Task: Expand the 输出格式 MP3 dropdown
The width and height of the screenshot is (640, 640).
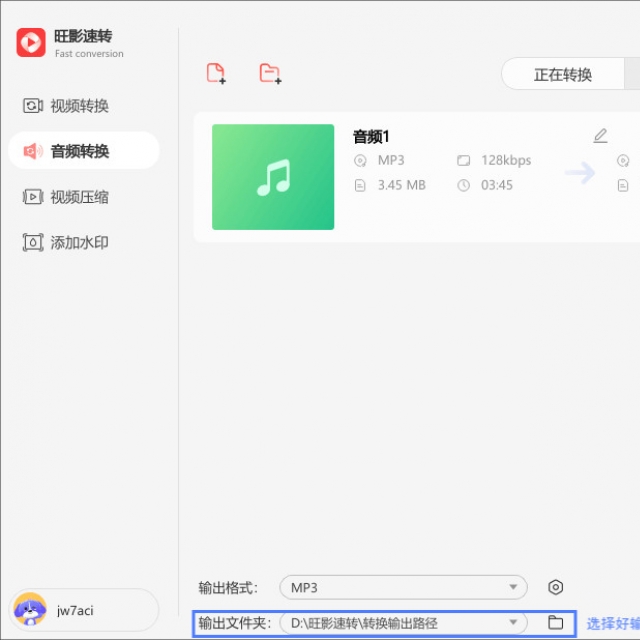Action: point(403,587)
